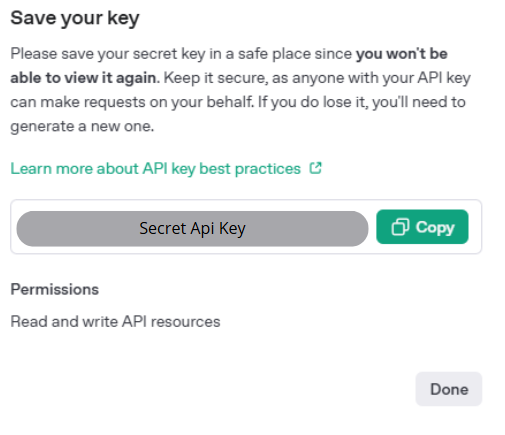Click the Done button
This screenshot has height=435, width=505.
tap(449, 389)
